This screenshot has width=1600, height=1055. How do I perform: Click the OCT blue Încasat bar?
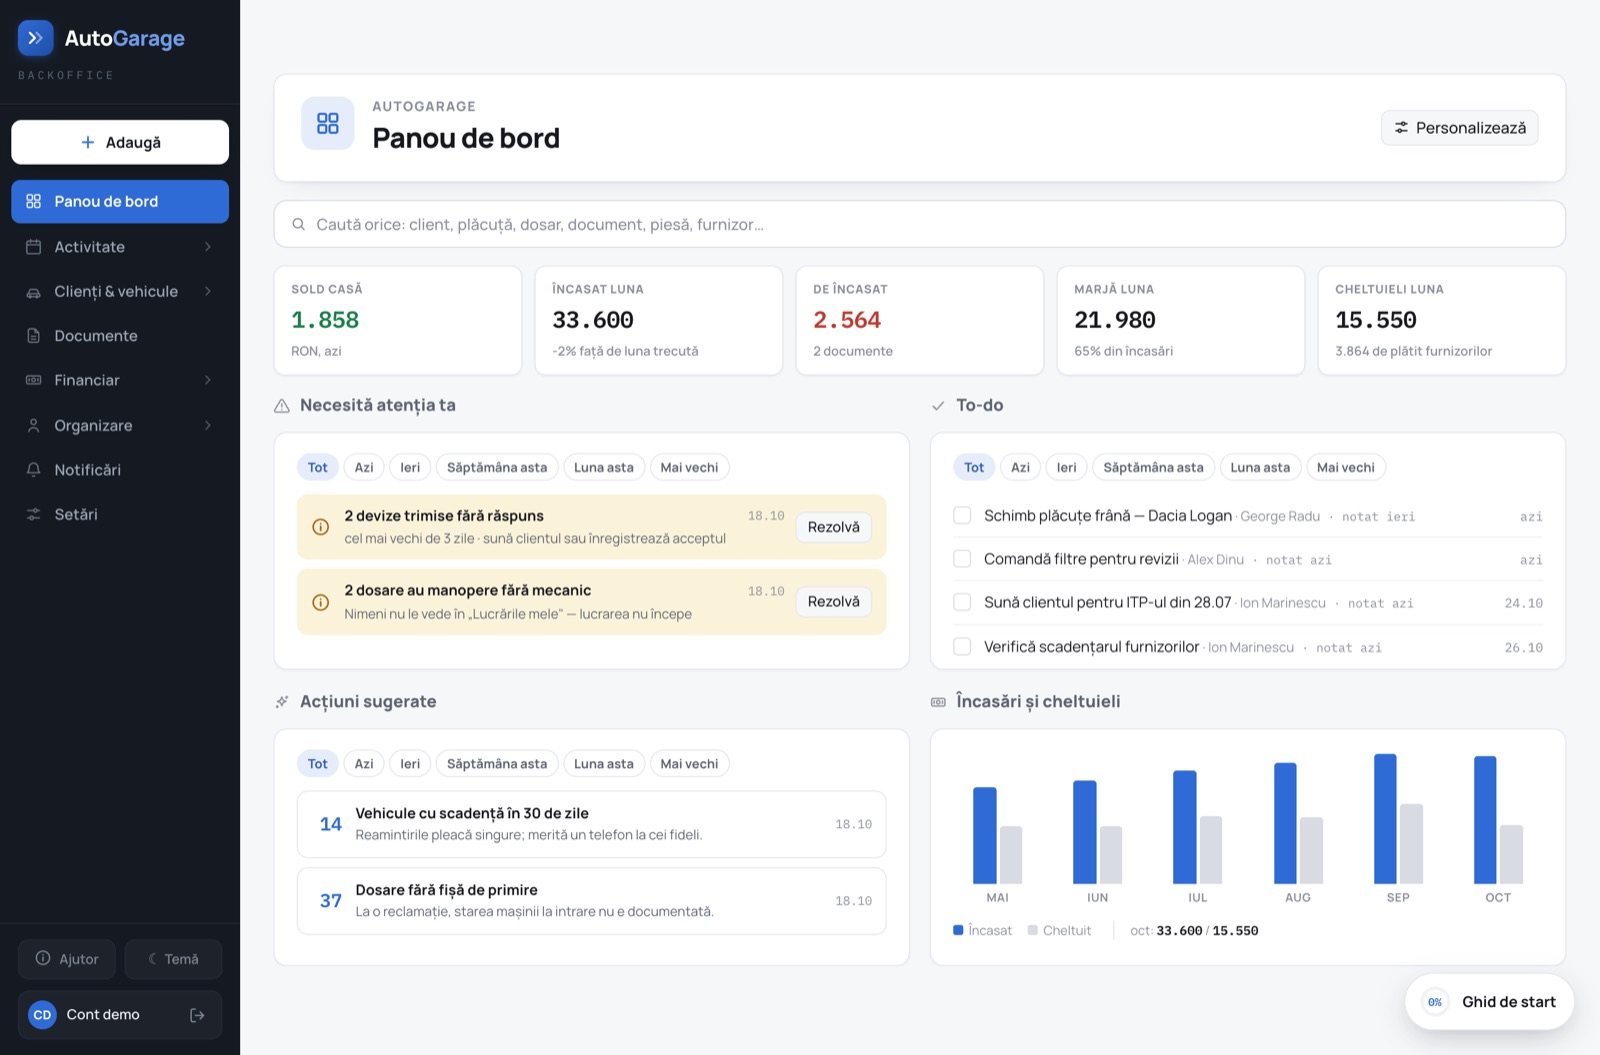pyautogui.click(x=1485, y=820)
